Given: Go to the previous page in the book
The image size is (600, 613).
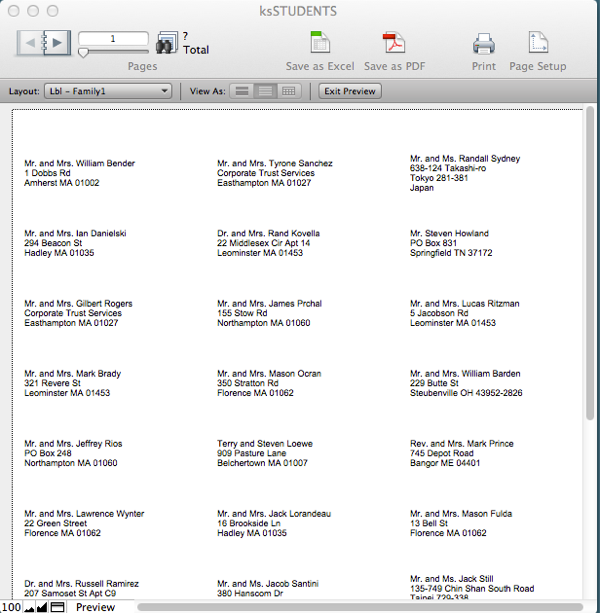Looking at the screenshot, I should (x=32, y=43).
